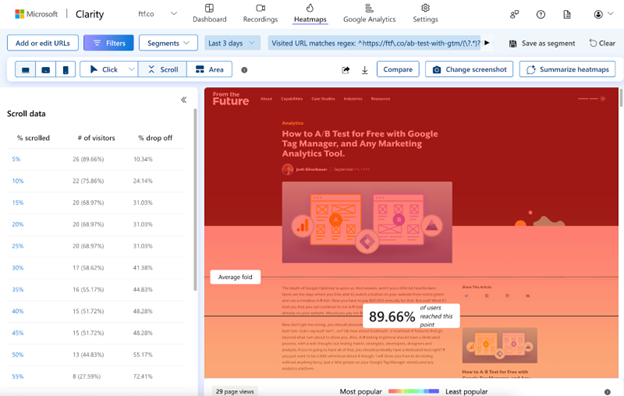The width and height of the screenshot is (624, 396).
Task: Click Summarize heatmaps button
Action: (x=567, y=69)
